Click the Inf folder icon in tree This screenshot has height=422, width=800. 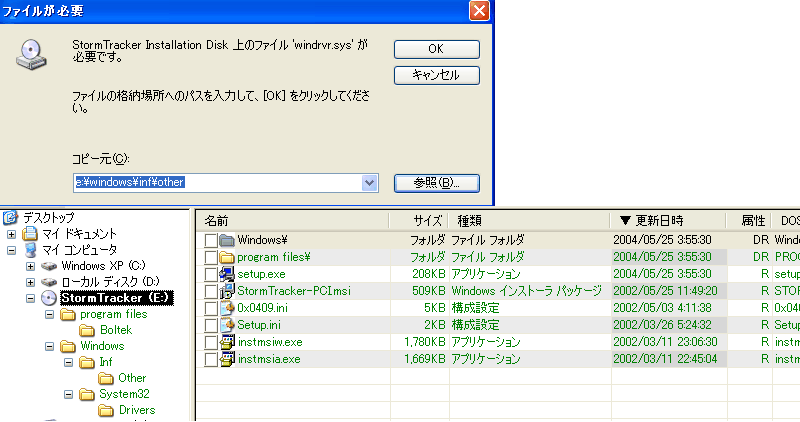click(87, 362)
